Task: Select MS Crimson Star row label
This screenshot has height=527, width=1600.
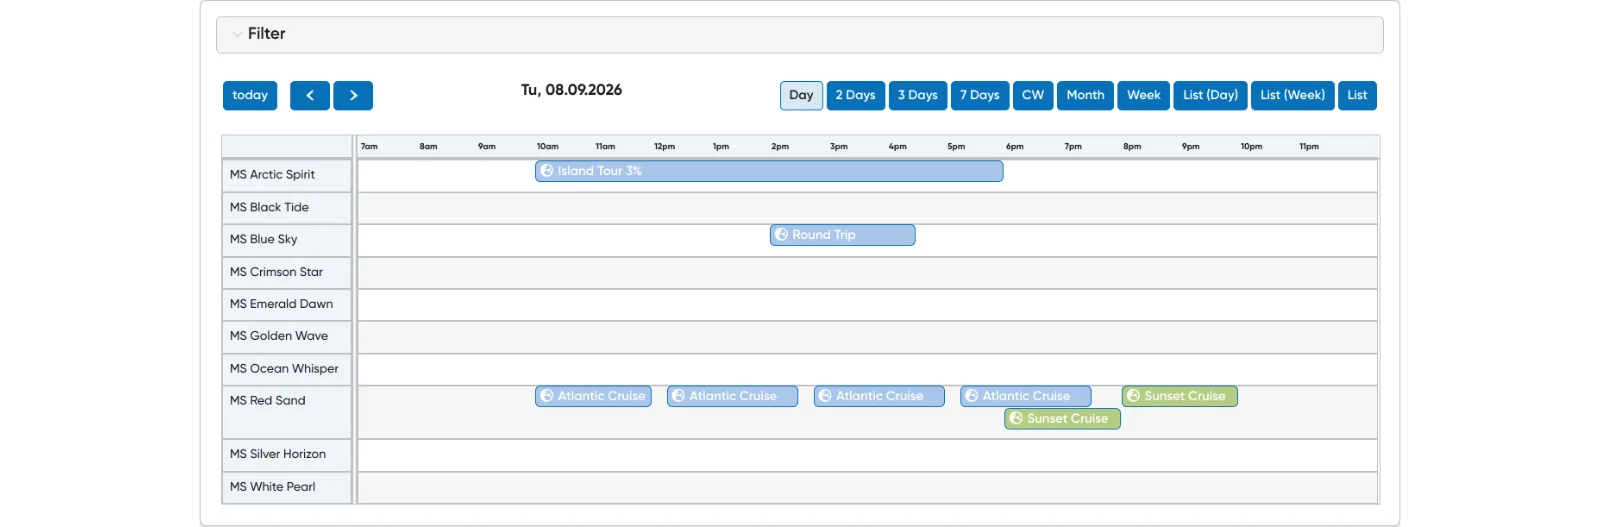Action: click(x=287, y=272)
